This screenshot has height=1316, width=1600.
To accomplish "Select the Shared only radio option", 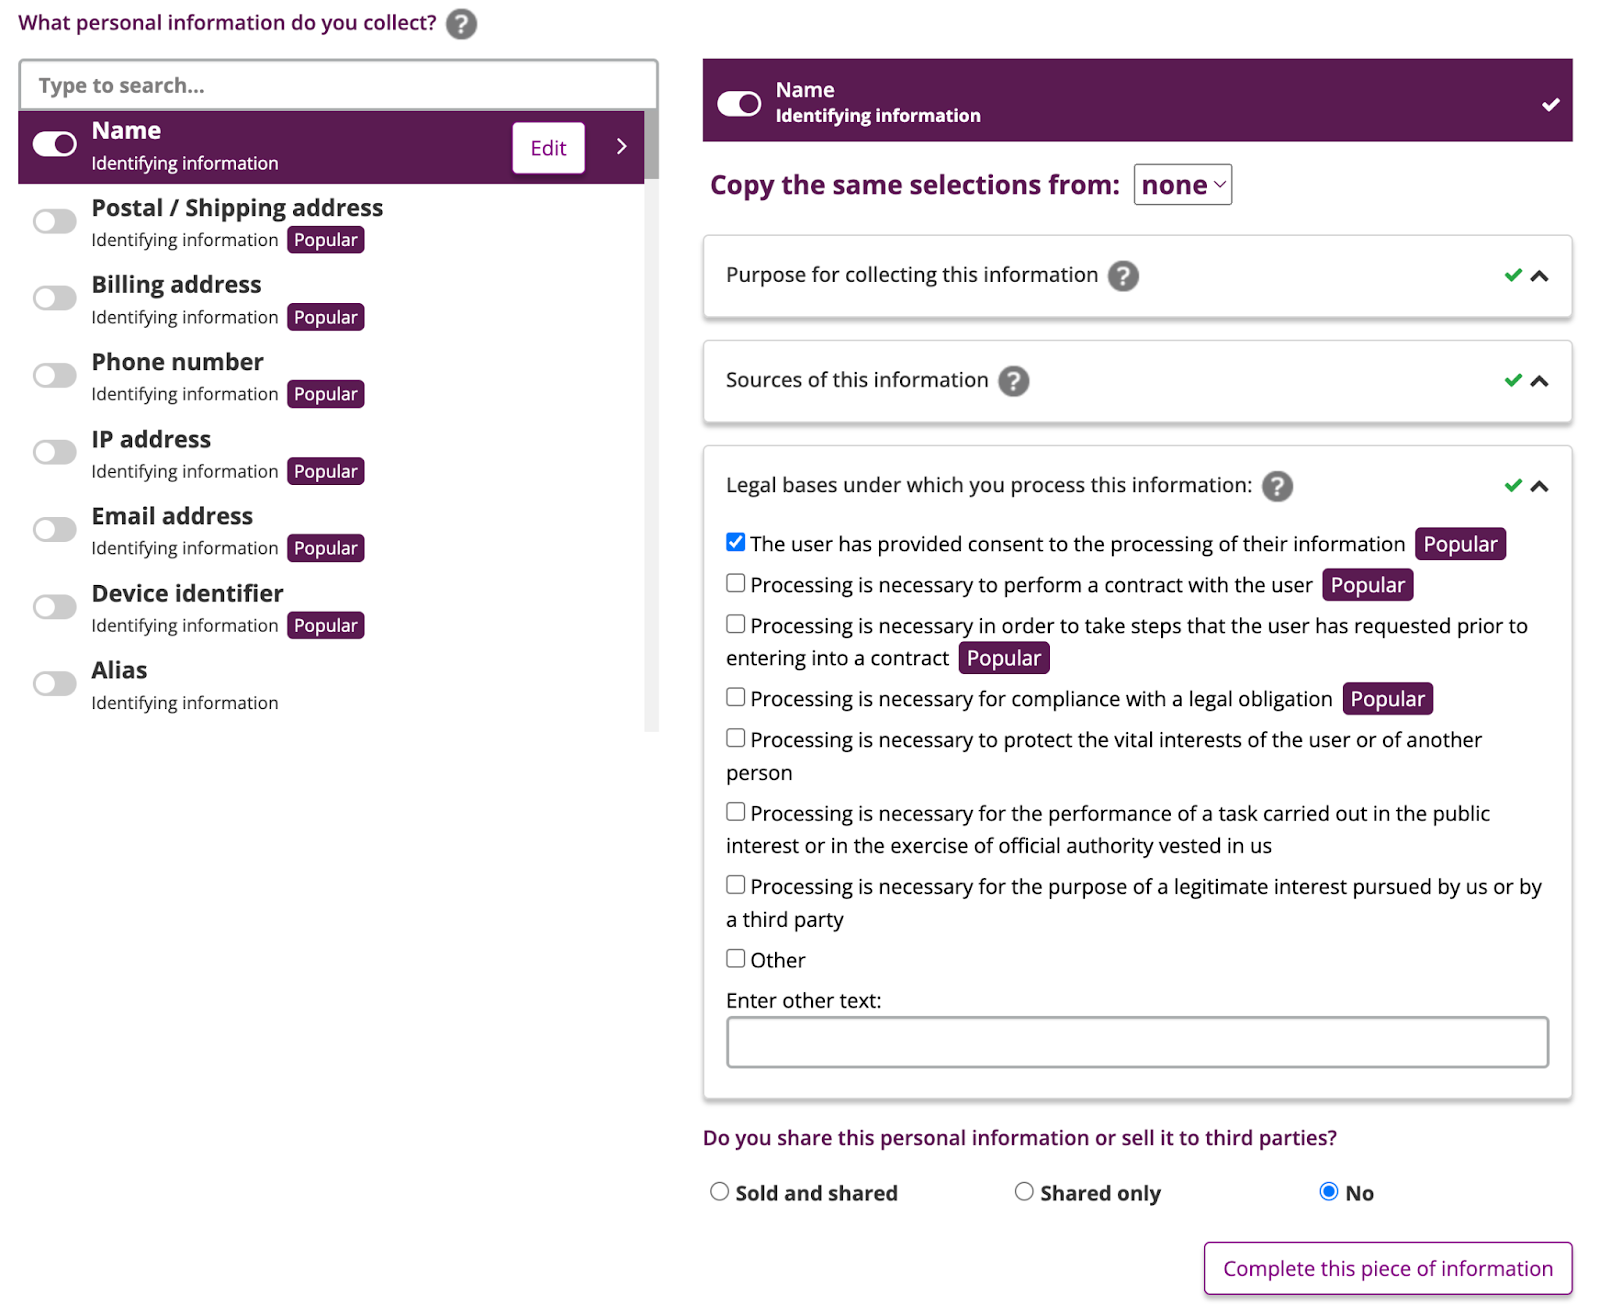I will pos(1024,1191).
